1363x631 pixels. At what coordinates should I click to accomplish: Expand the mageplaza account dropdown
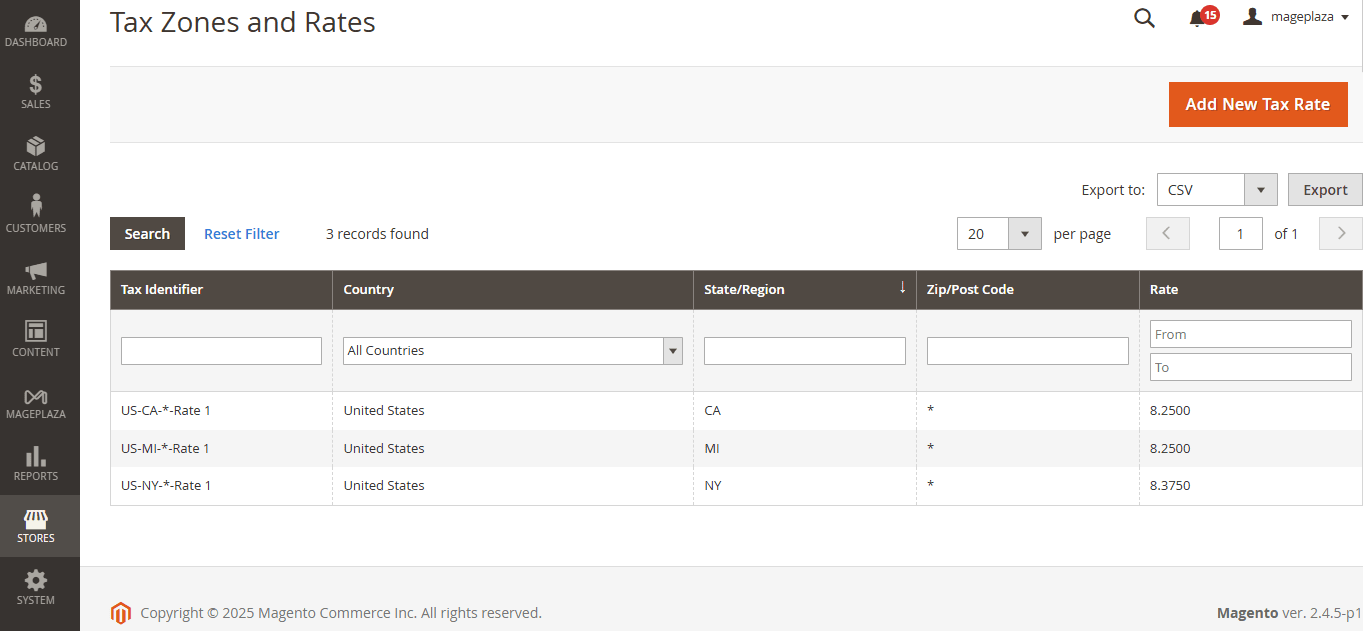point(1296,17)
